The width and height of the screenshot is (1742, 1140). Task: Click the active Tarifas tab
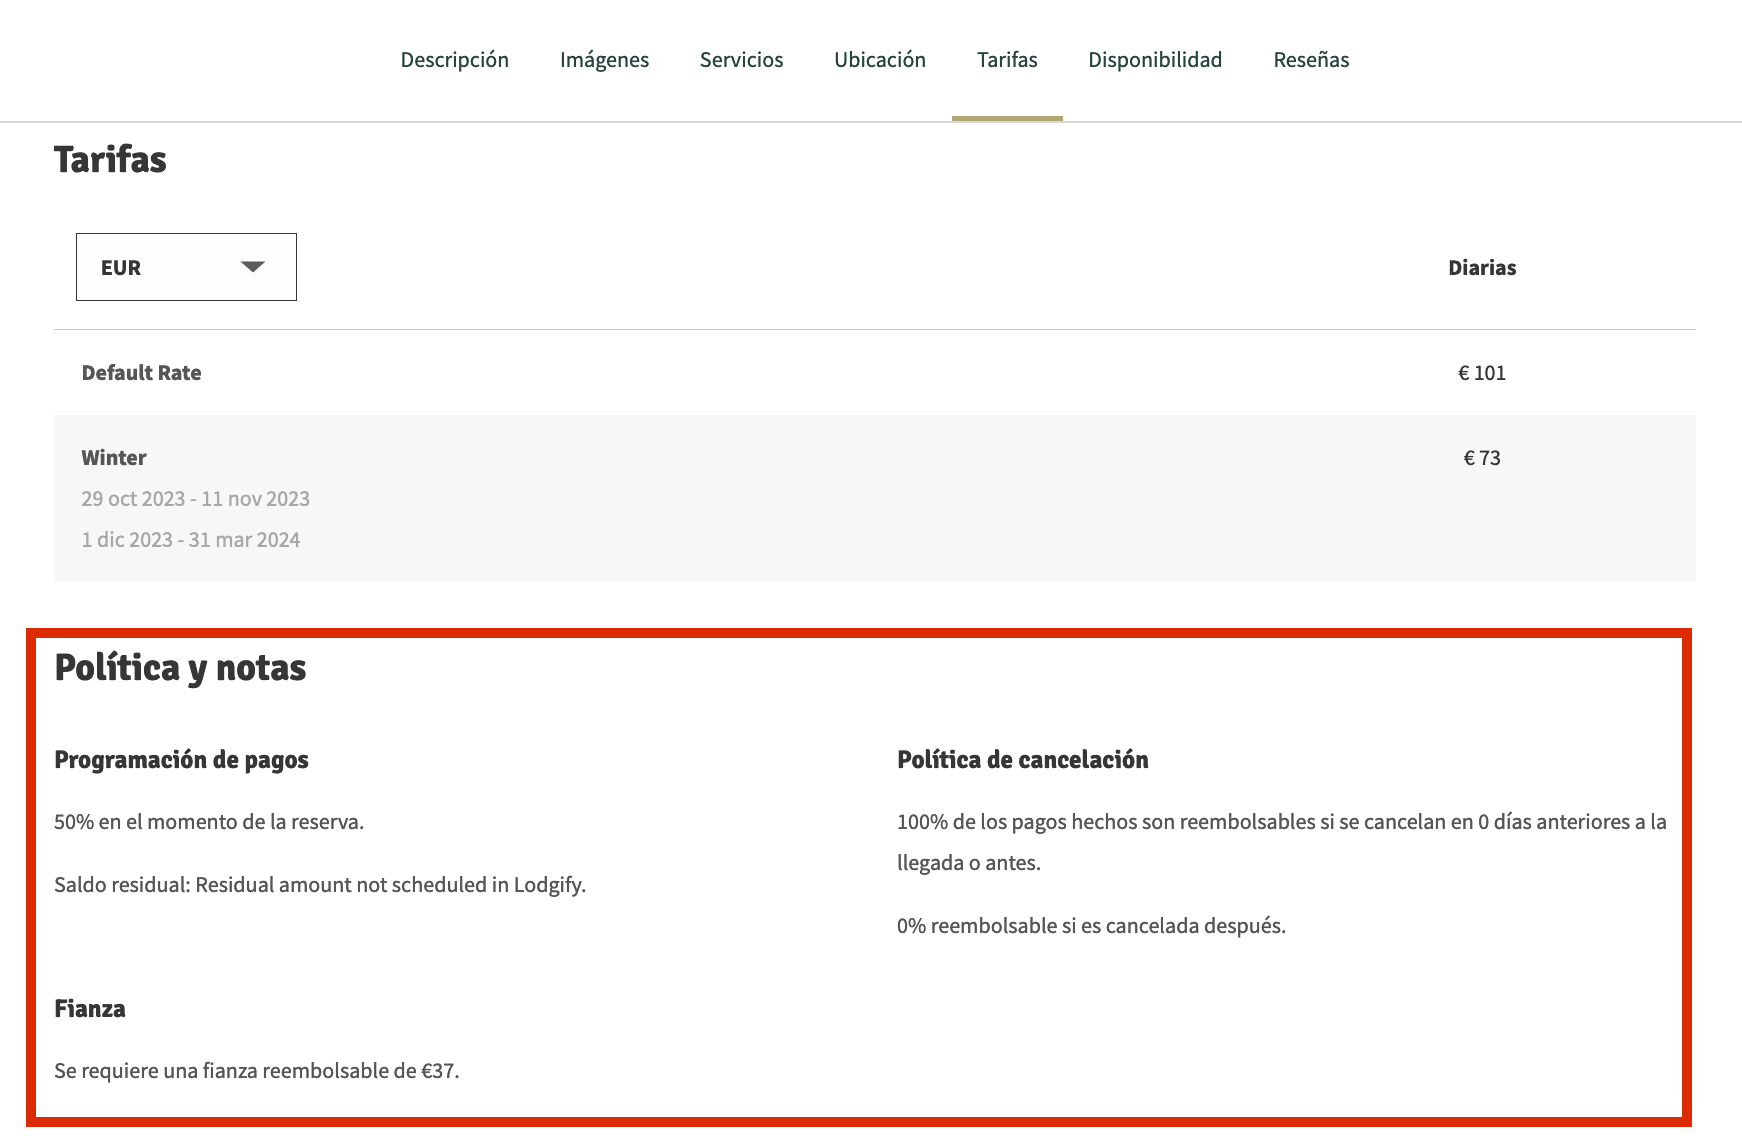tap(1006, 60)
